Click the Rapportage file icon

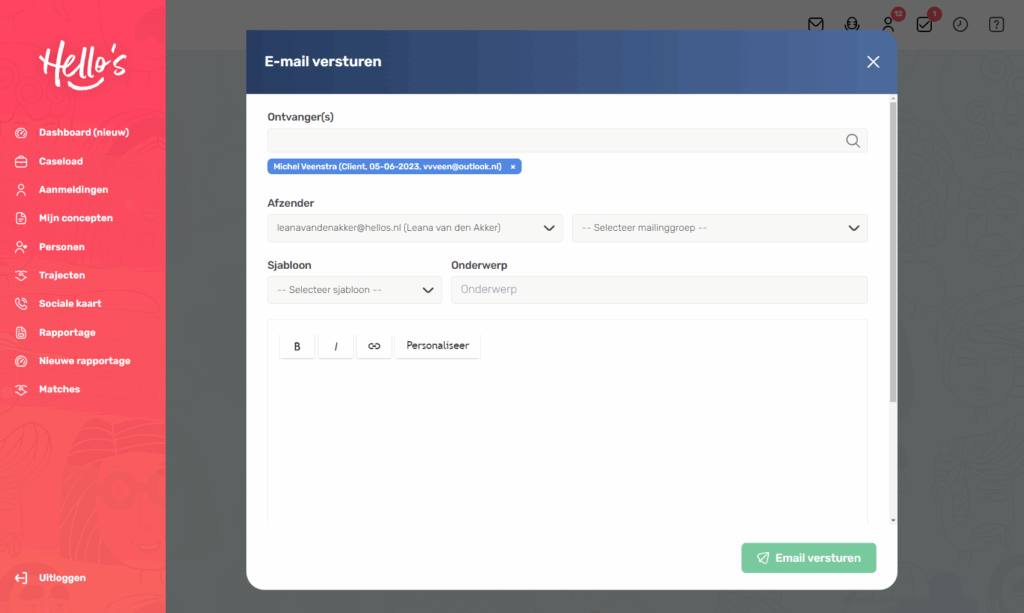point(21,332)
